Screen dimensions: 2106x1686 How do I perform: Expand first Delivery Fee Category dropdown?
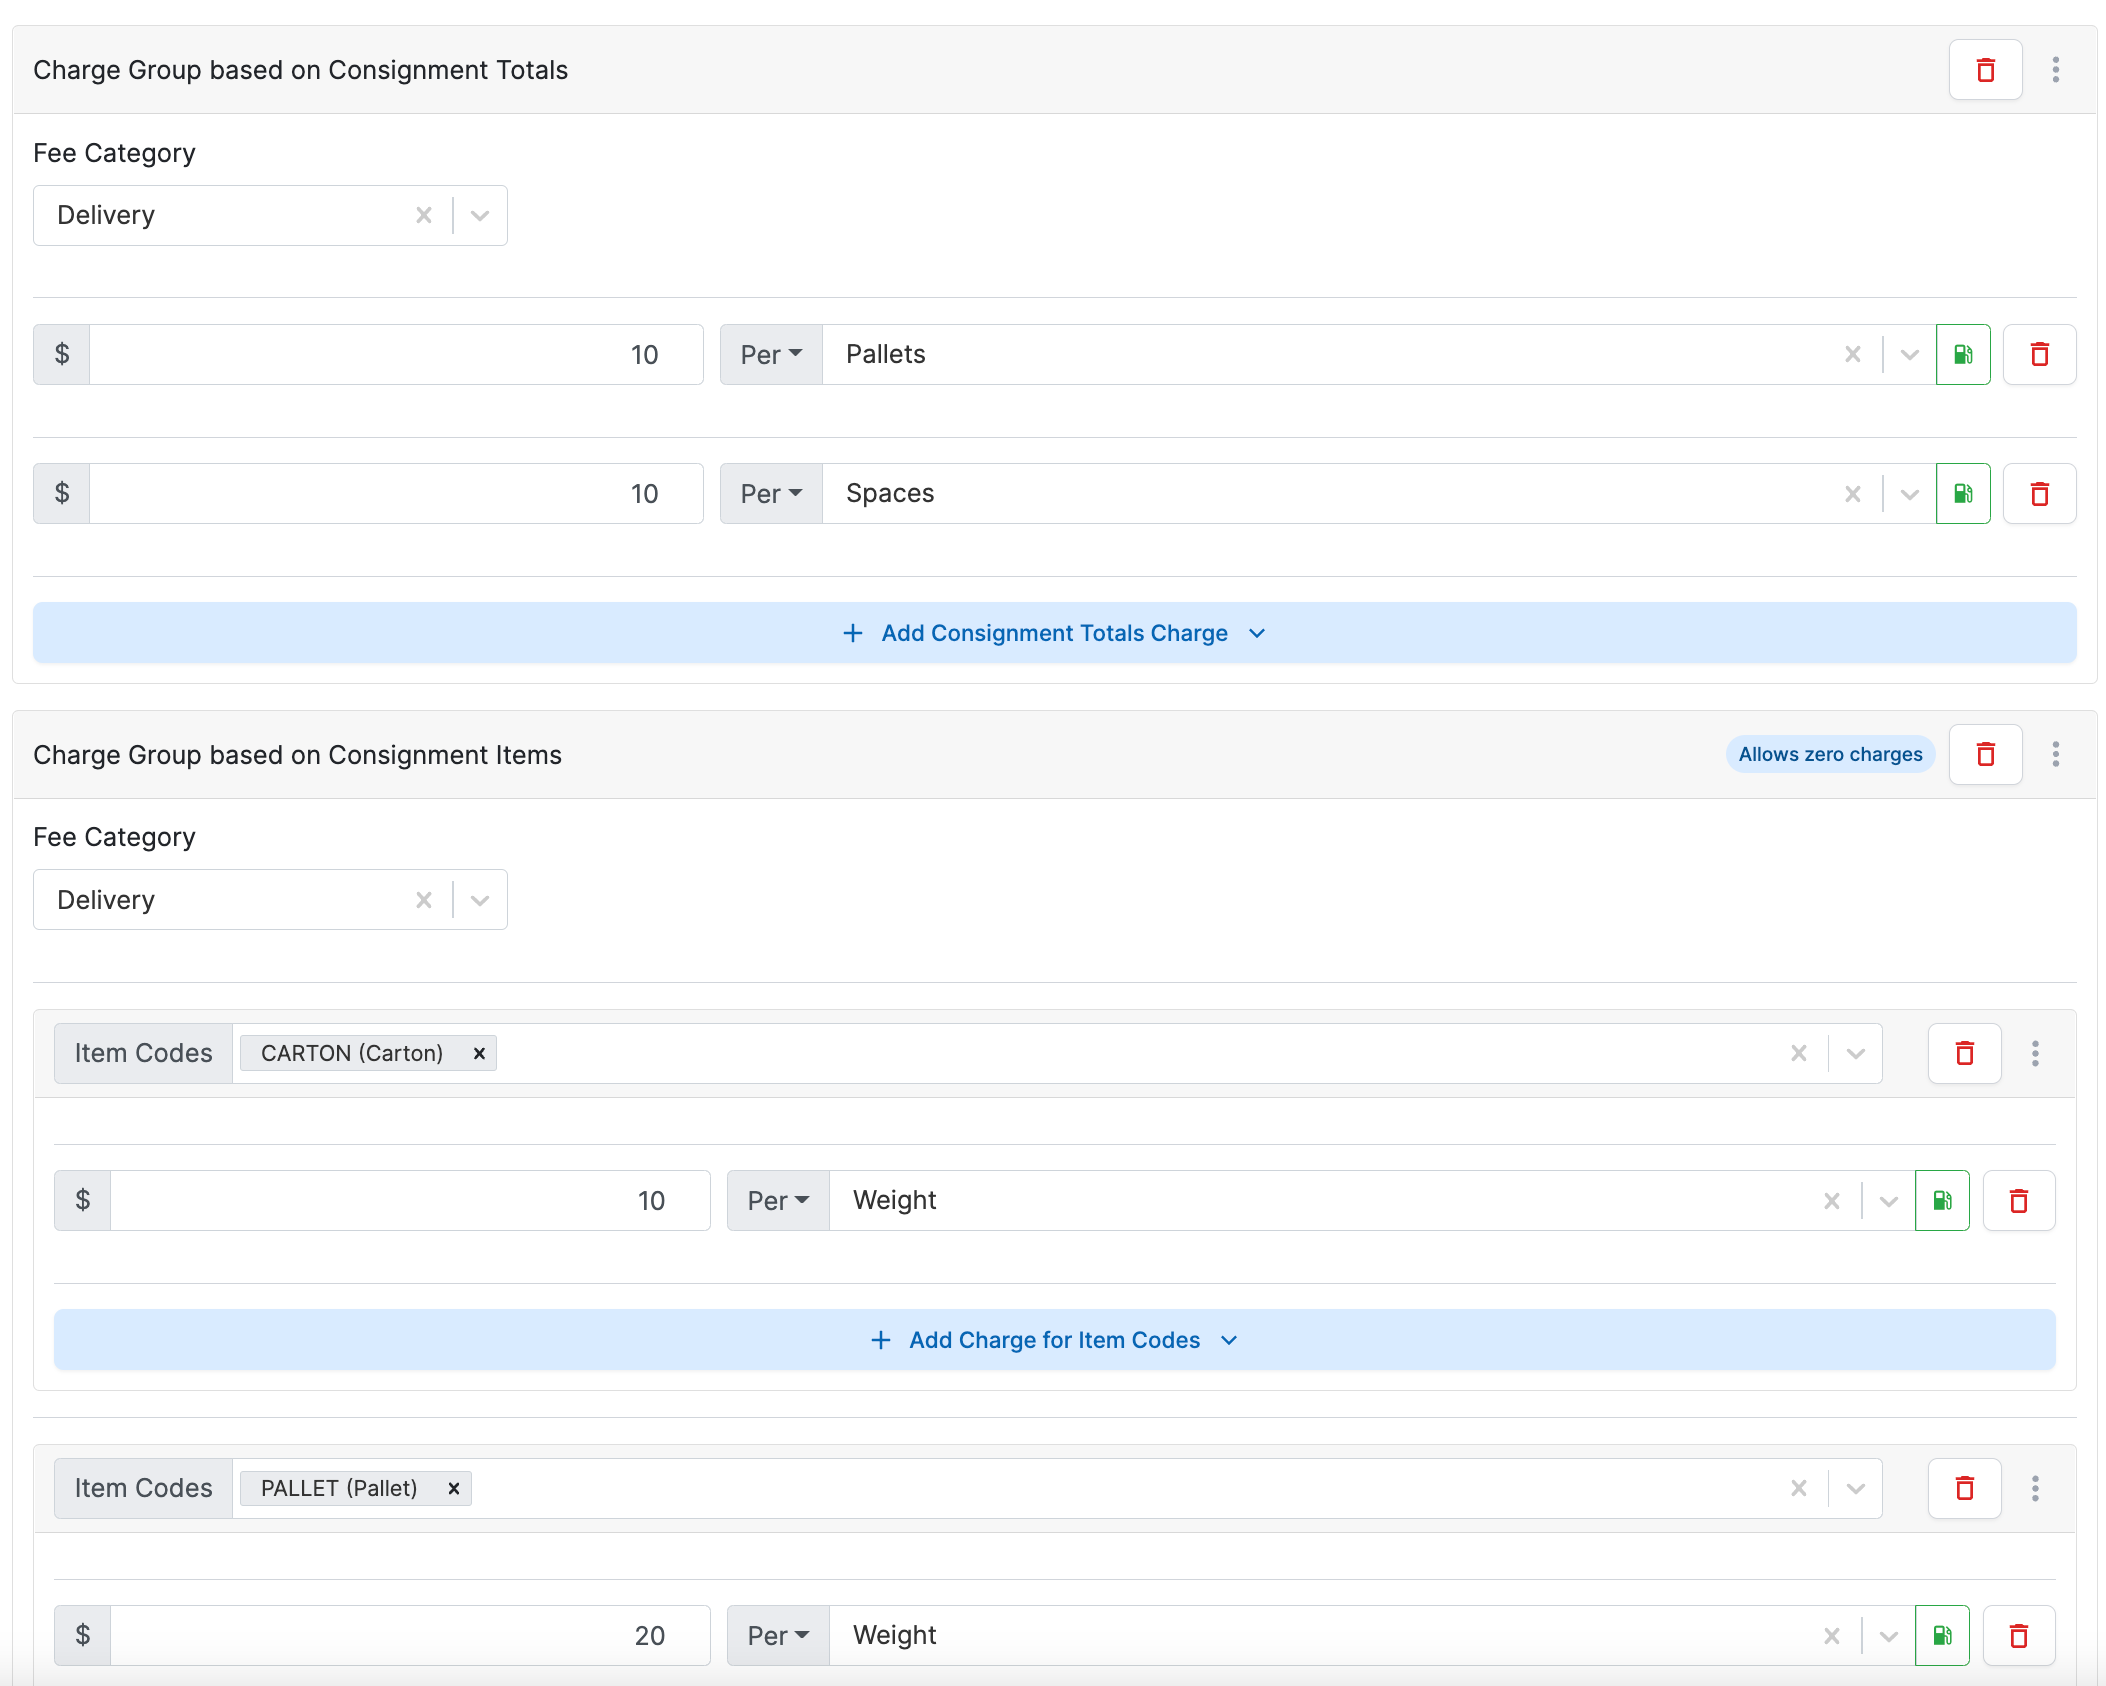[480, 216]
